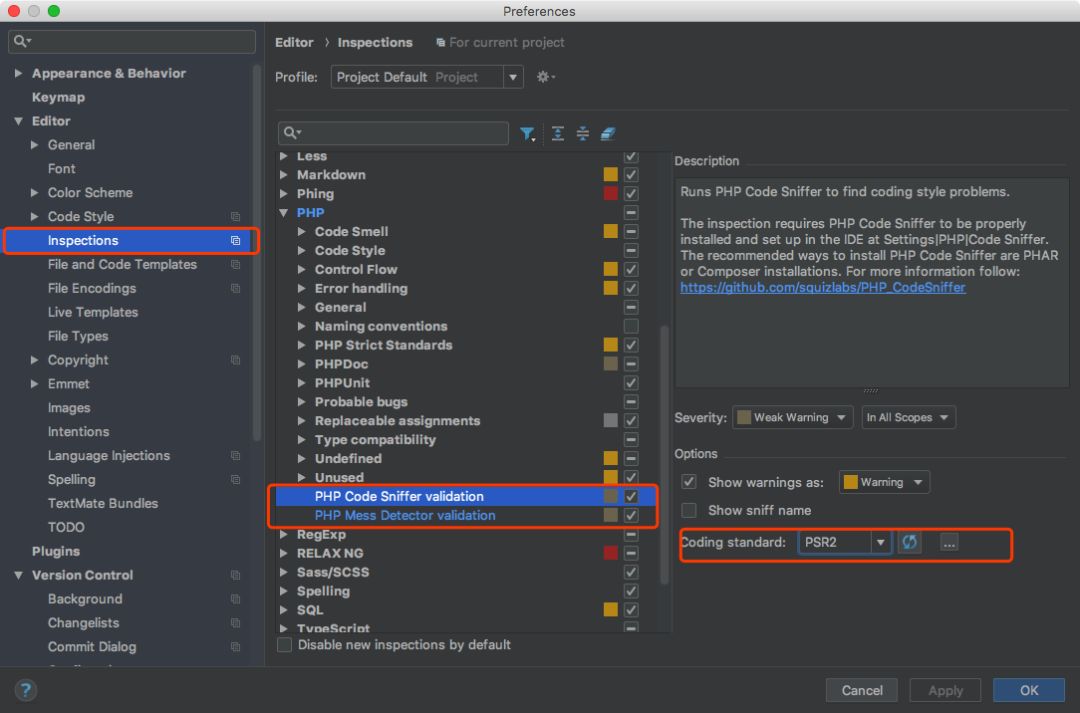This screenshot has width=1080, height=713.
Task: Open the PHP_CodeSniffer GitHub link
Action: (822, 287)
